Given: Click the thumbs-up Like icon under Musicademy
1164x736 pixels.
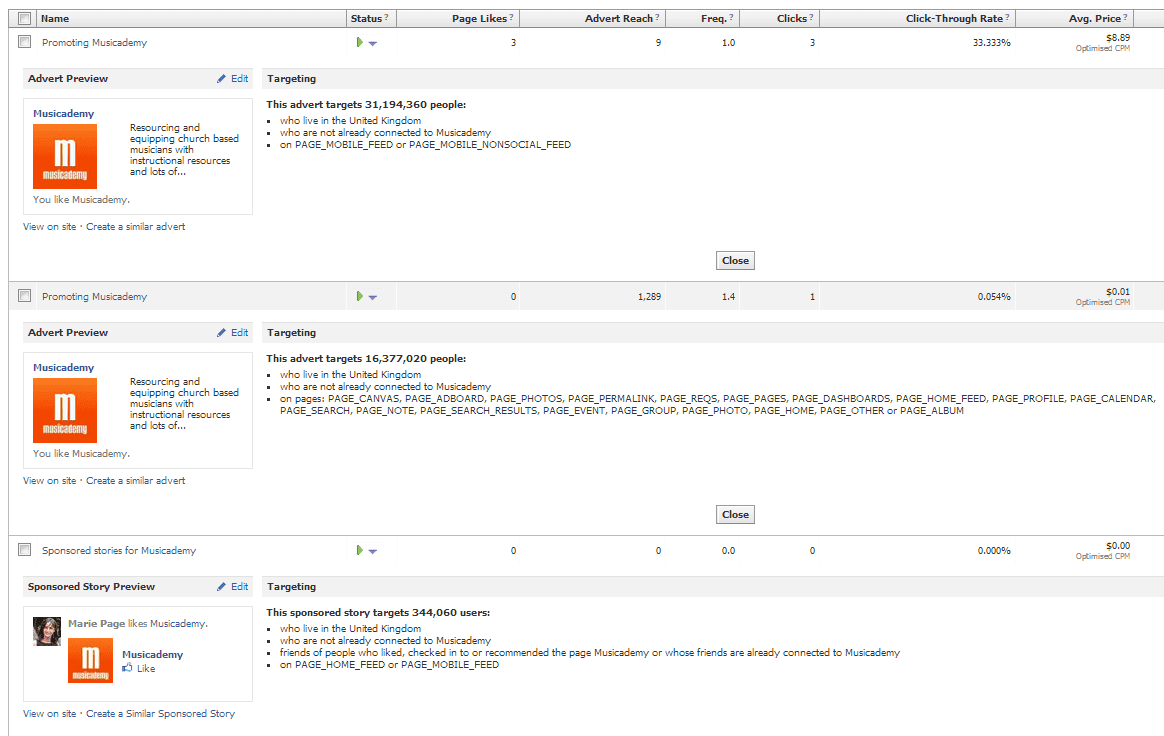Looking at the screenshot, I should (128, 668).
